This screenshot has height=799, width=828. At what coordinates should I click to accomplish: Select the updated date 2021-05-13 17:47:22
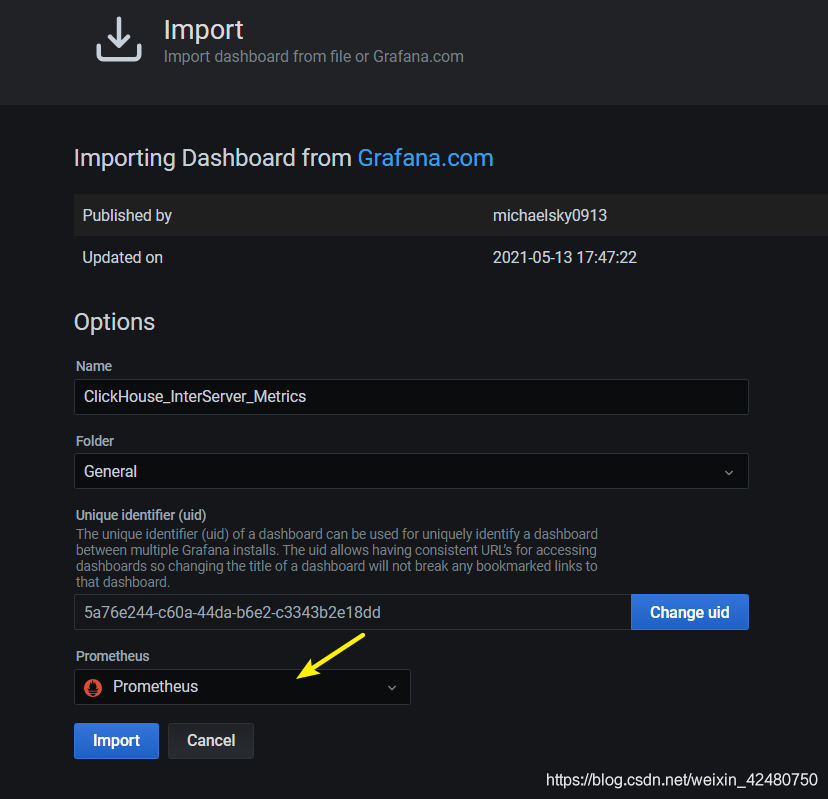point(564,257)
